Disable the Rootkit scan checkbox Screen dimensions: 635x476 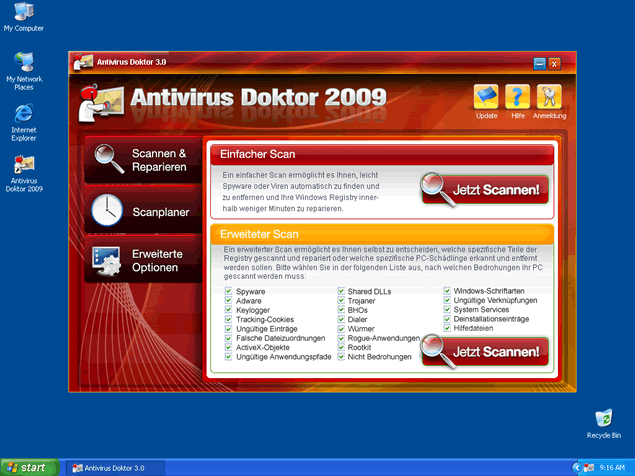341,347
